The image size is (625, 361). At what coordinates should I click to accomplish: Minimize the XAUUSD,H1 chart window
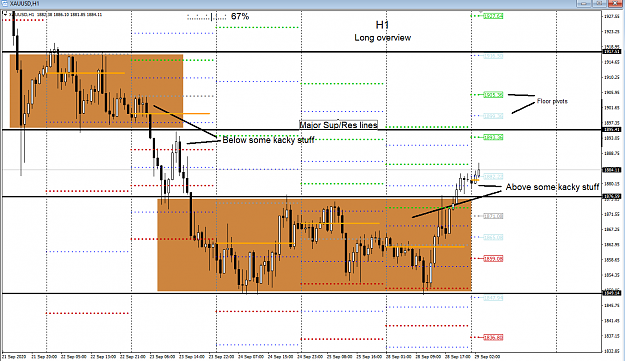584,3
